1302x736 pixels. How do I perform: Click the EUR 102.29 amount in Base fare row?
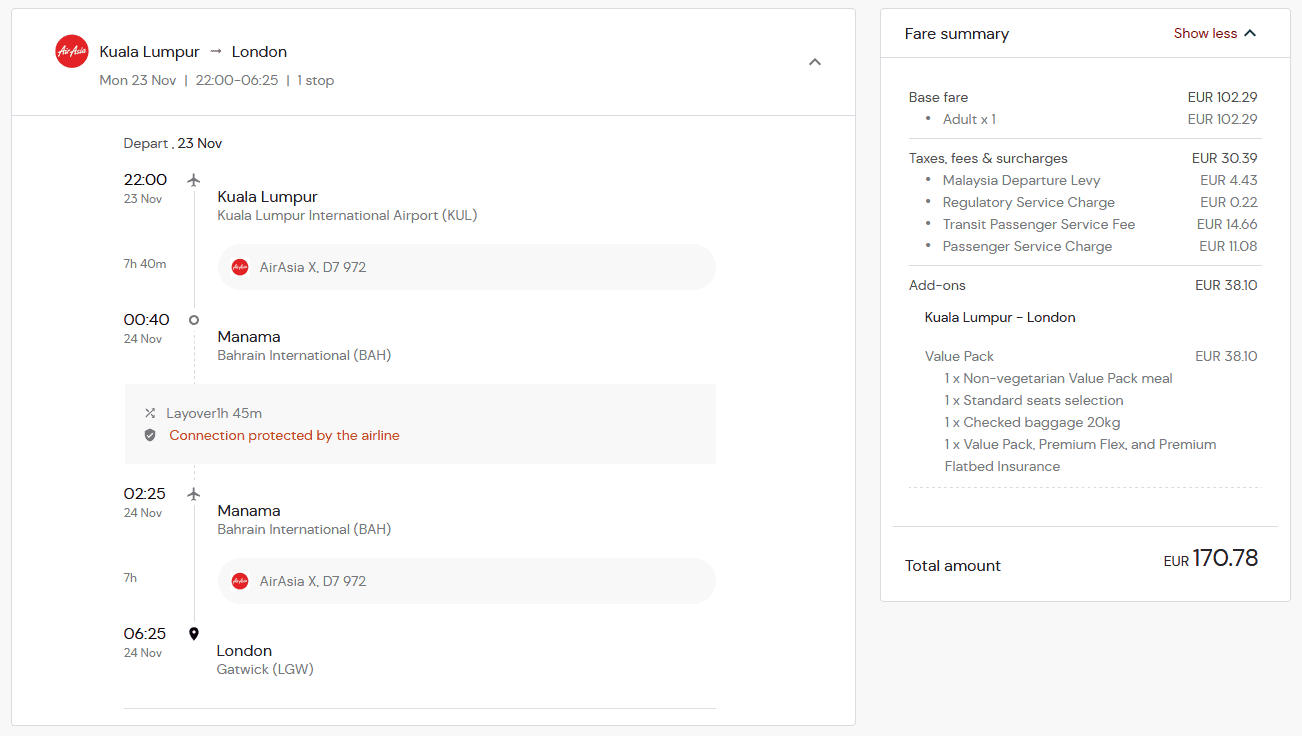click(x=1222, y=97)
